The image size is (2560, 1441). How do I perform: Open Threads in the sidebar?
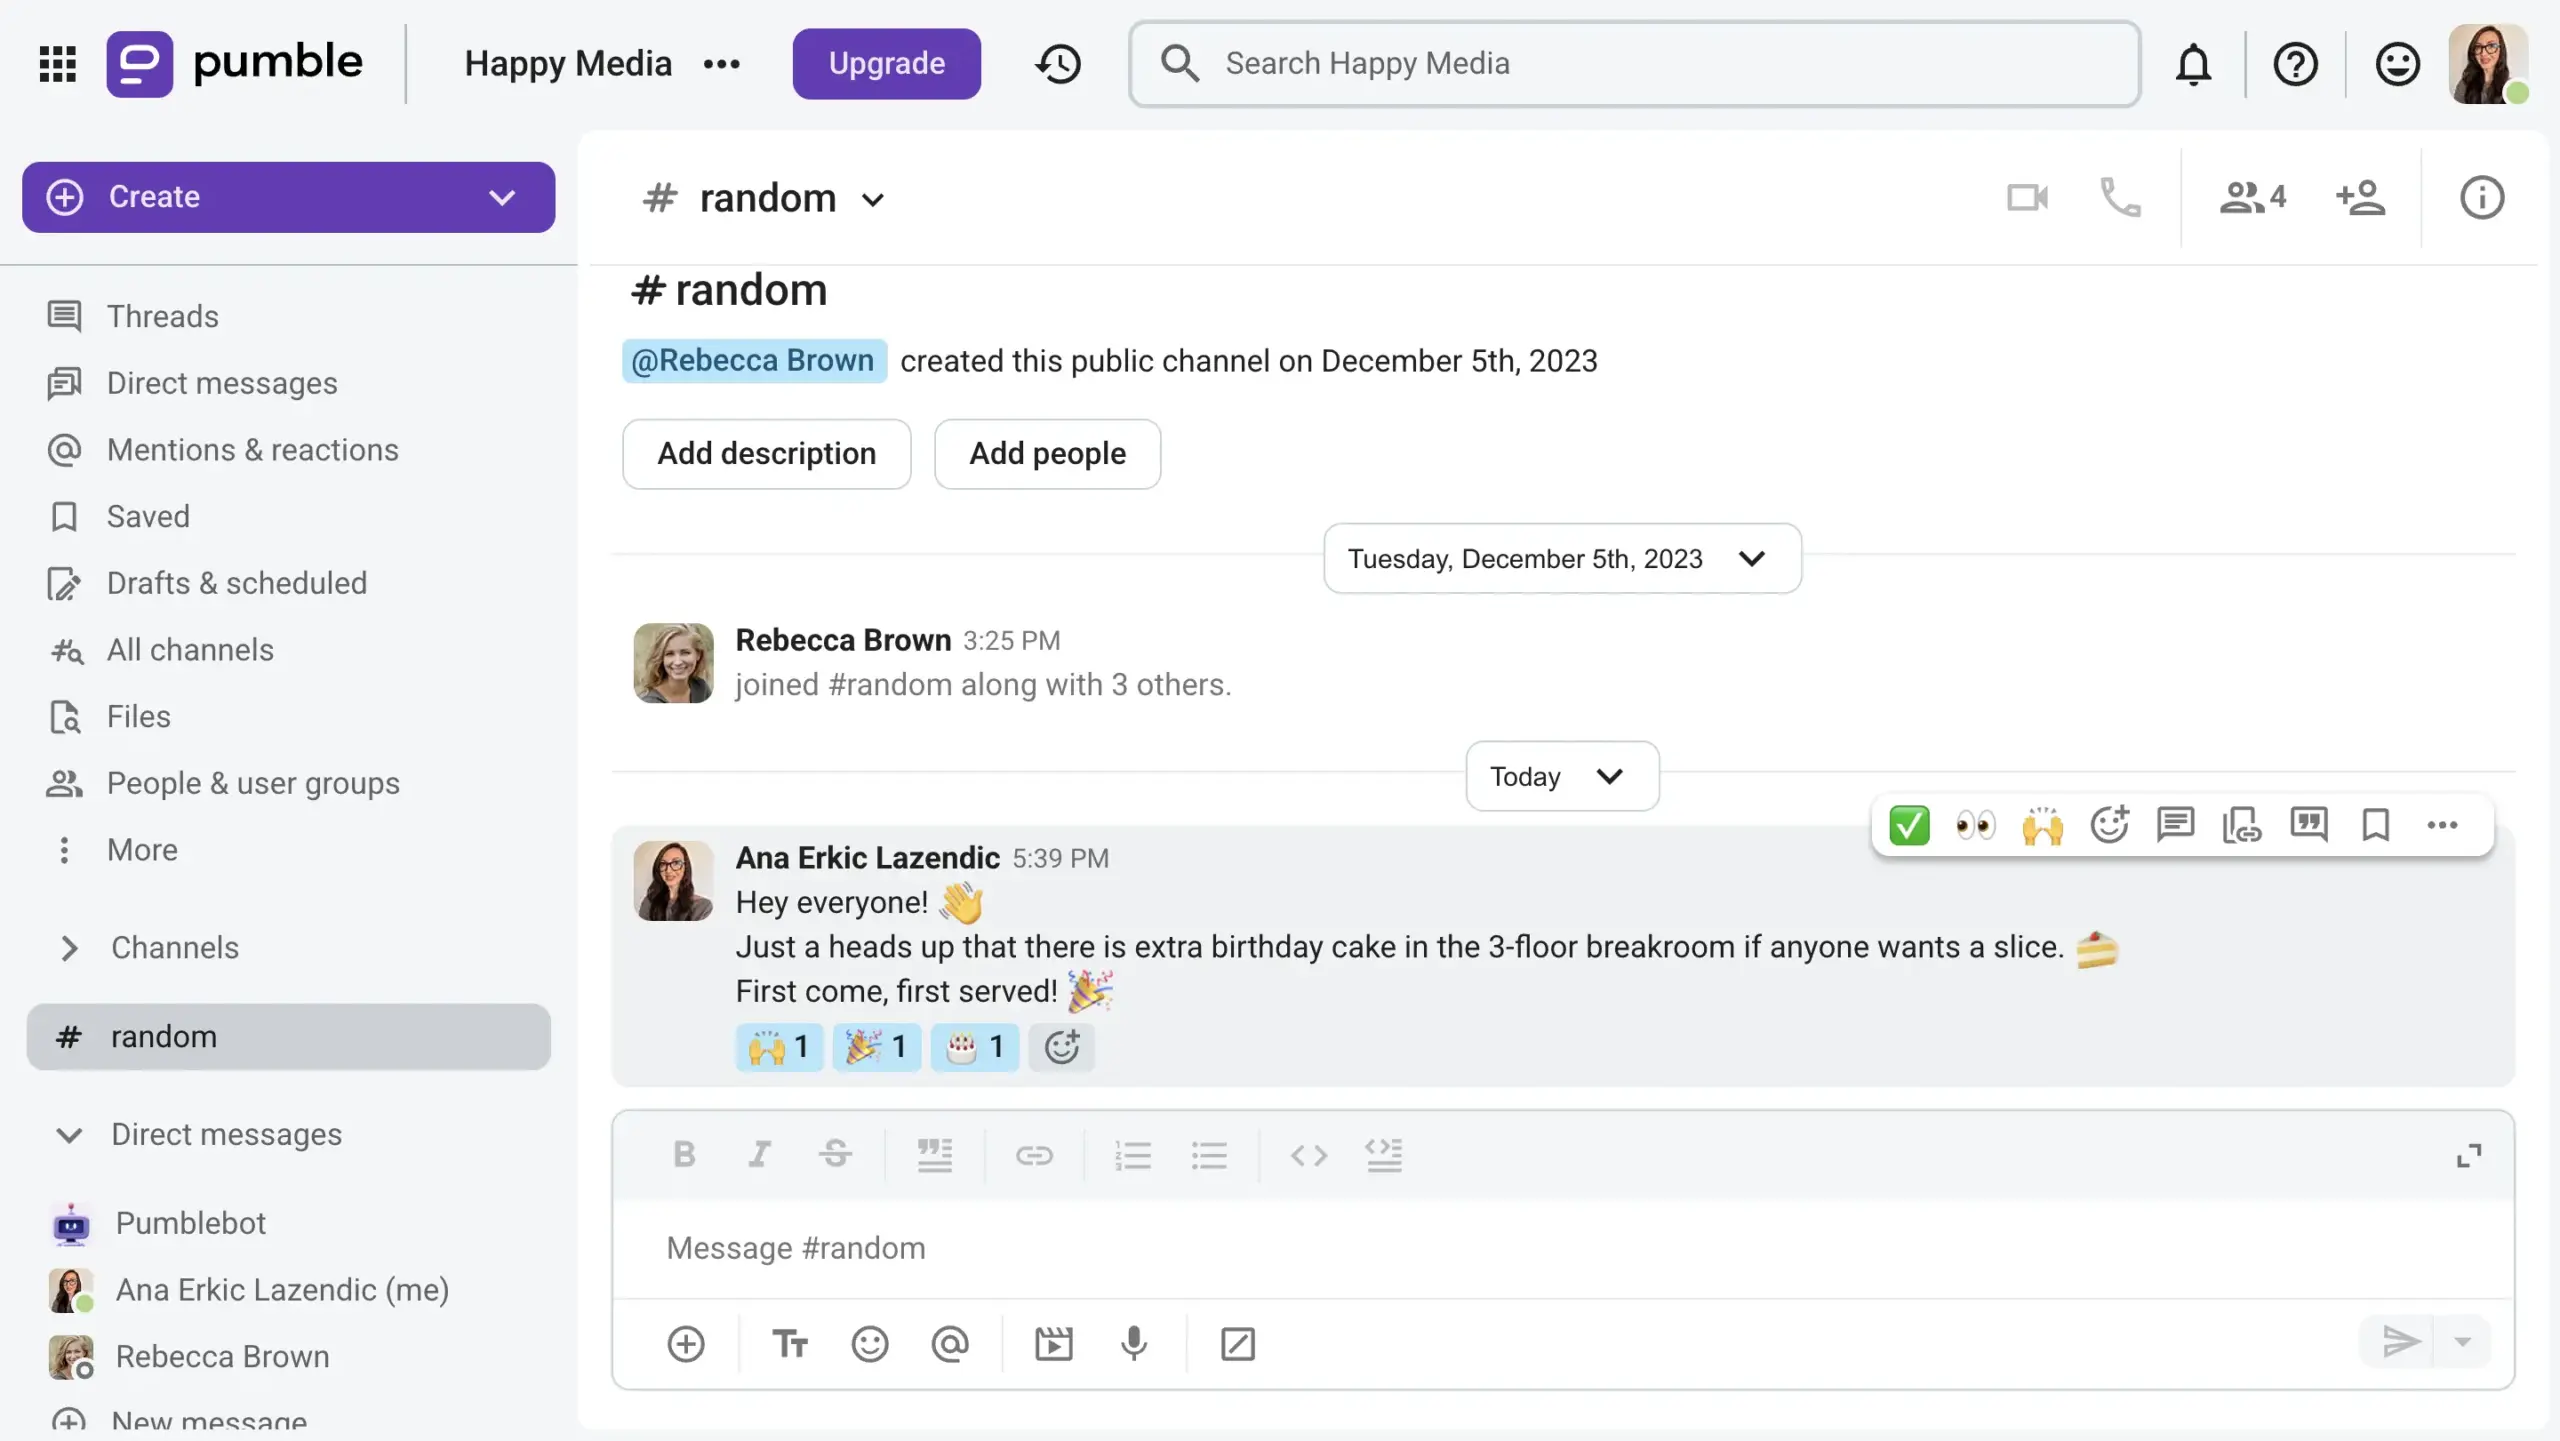click(162, 316)
